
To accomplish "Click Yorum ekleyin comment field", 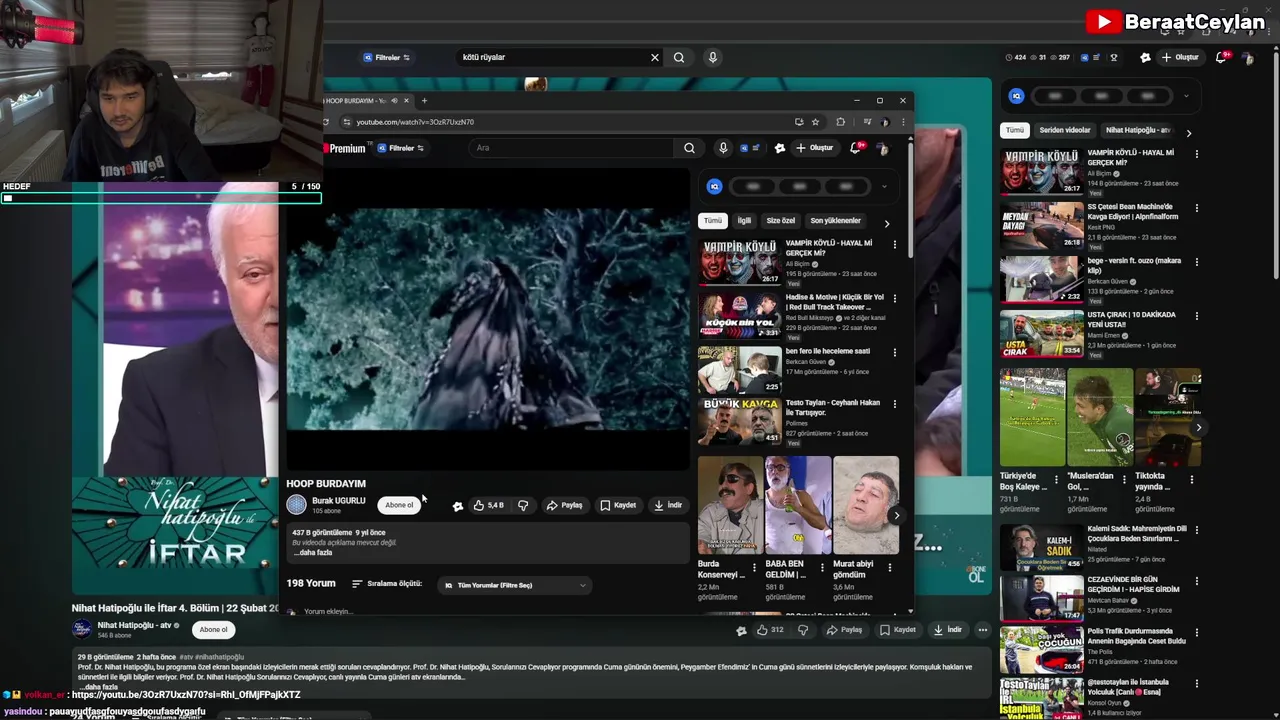I will click(327, 611).
